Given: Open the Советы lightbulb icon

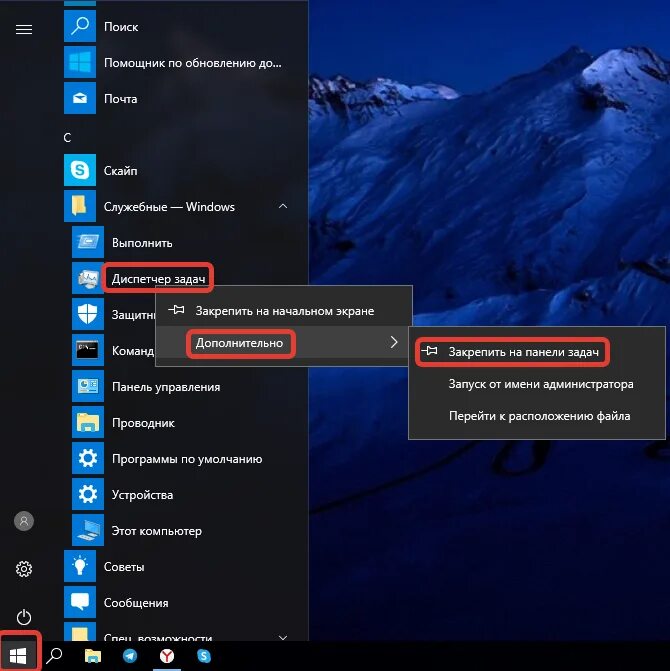Looking at the screenshot, I should point(80,566).
